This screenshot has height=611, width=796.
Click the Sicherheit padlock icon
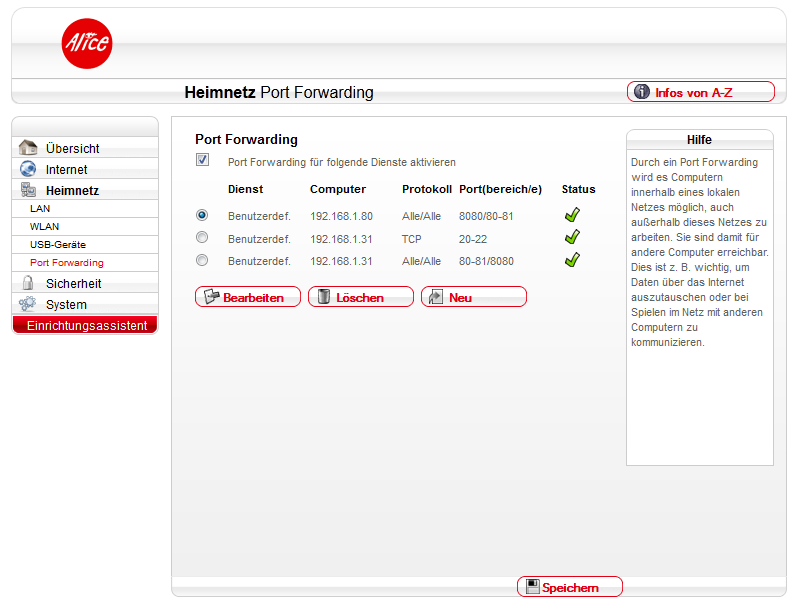[28, 283]
